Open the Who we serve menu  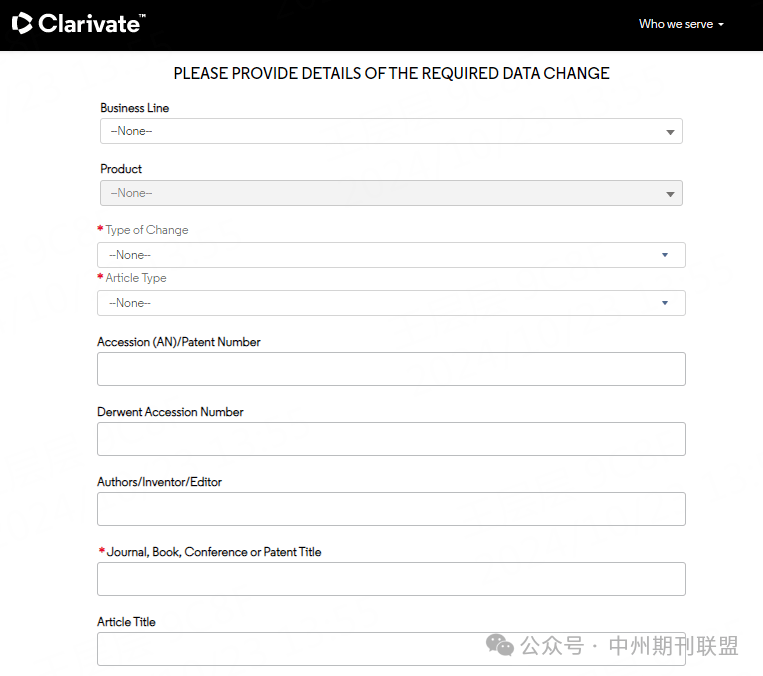[x=681, y=24]
